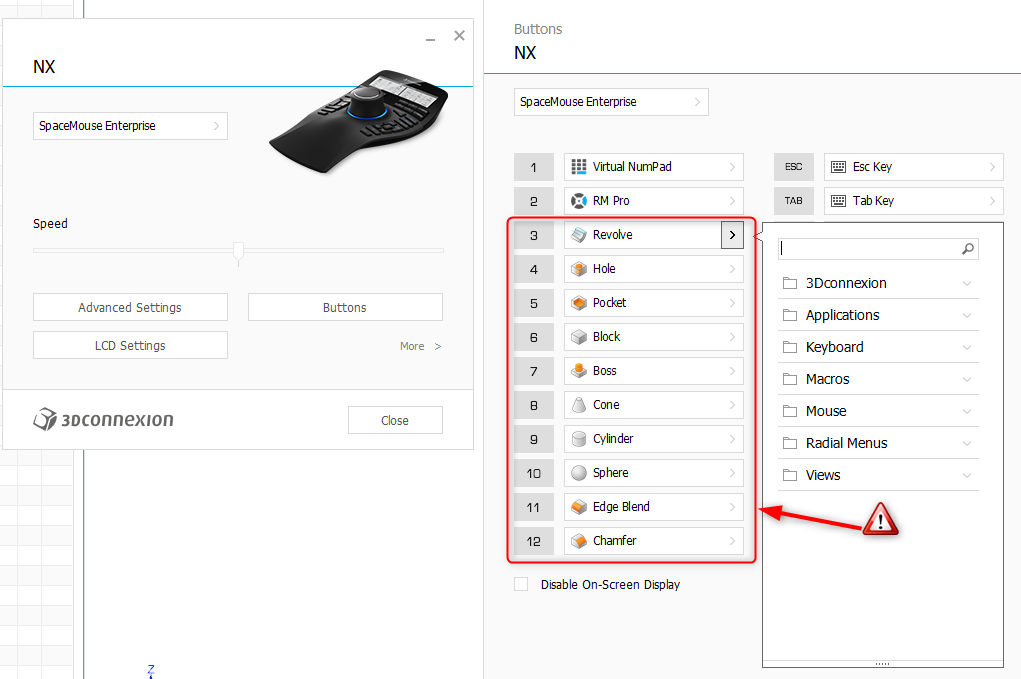Select the ESC button label
Screen dimensions: 1021x679
point(793,167)
